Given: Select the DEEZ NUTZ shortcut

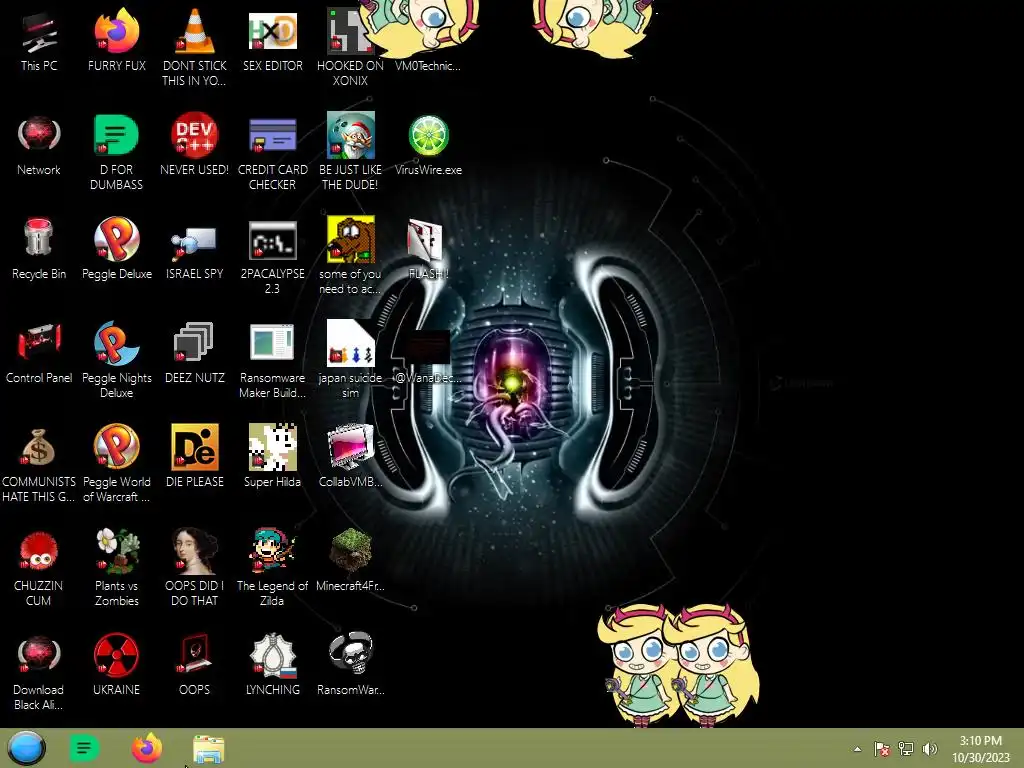Looking at the screenshot, I should pyautogui.click(x=194, y=342).
